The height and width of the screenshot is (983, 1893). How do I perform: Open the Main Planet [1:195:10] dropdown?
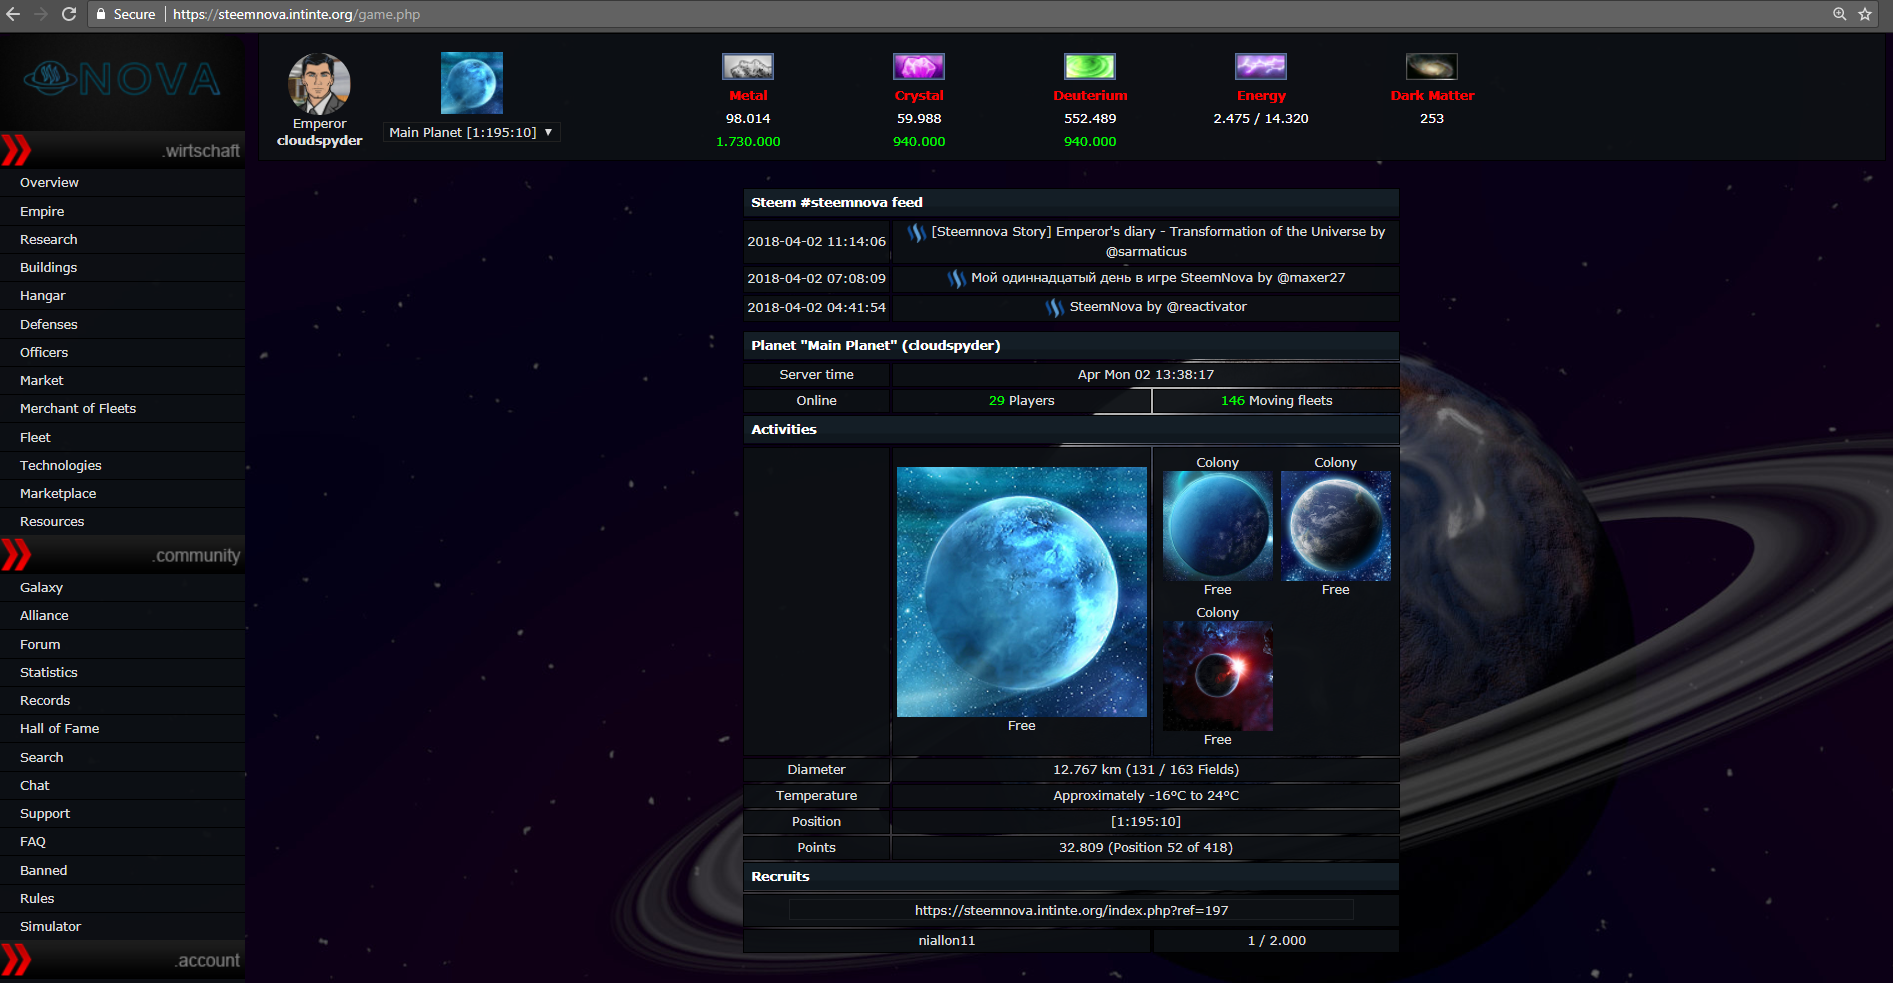pos(472,132)
